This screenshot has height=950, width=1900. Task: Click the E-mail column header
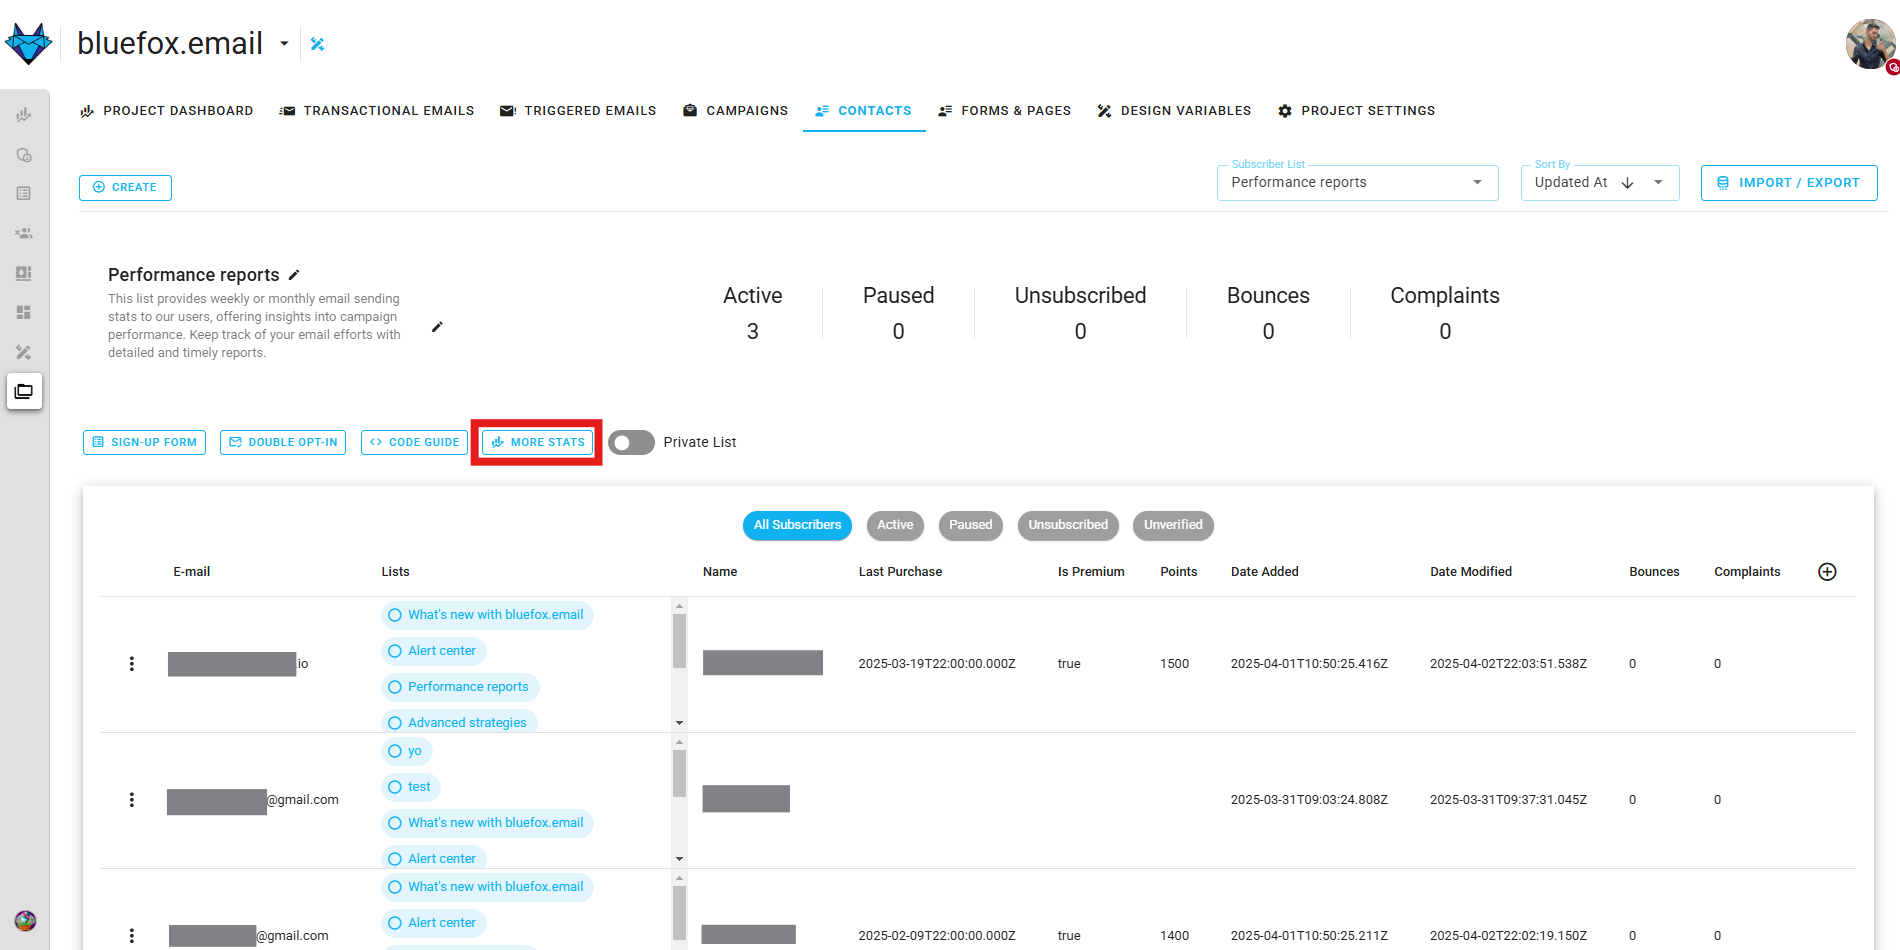tap(191, 572)
